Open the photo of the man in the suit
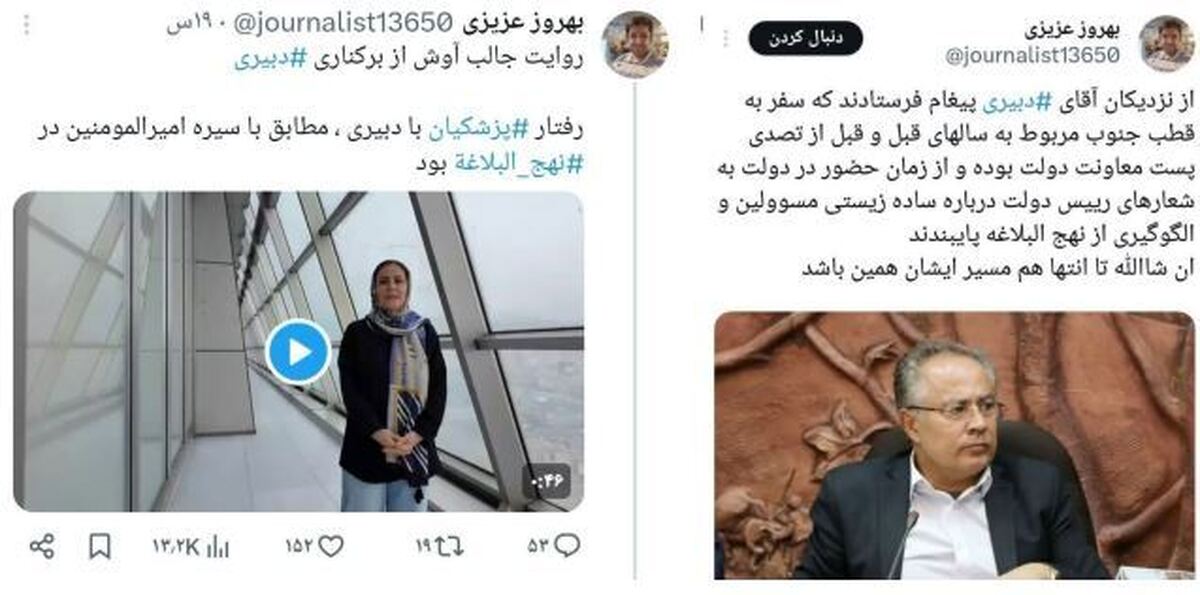This screenshot has height=595, width=1200. point(954,446)
